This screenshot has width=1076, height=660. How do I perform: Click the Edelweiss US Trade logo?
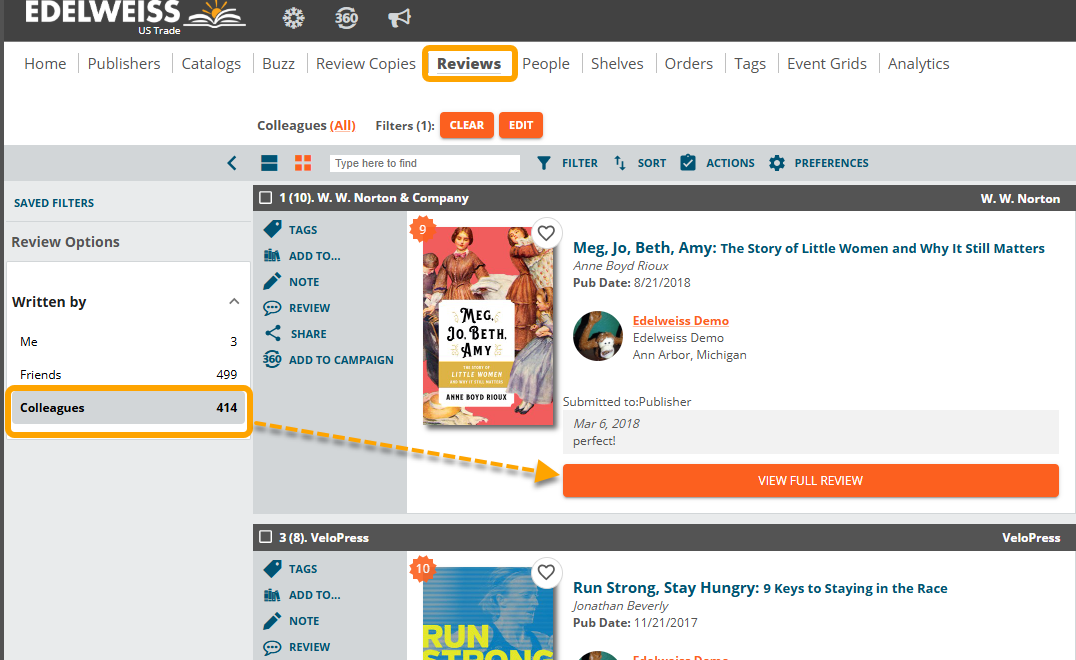pyautogui.click(x=135, y=16)
